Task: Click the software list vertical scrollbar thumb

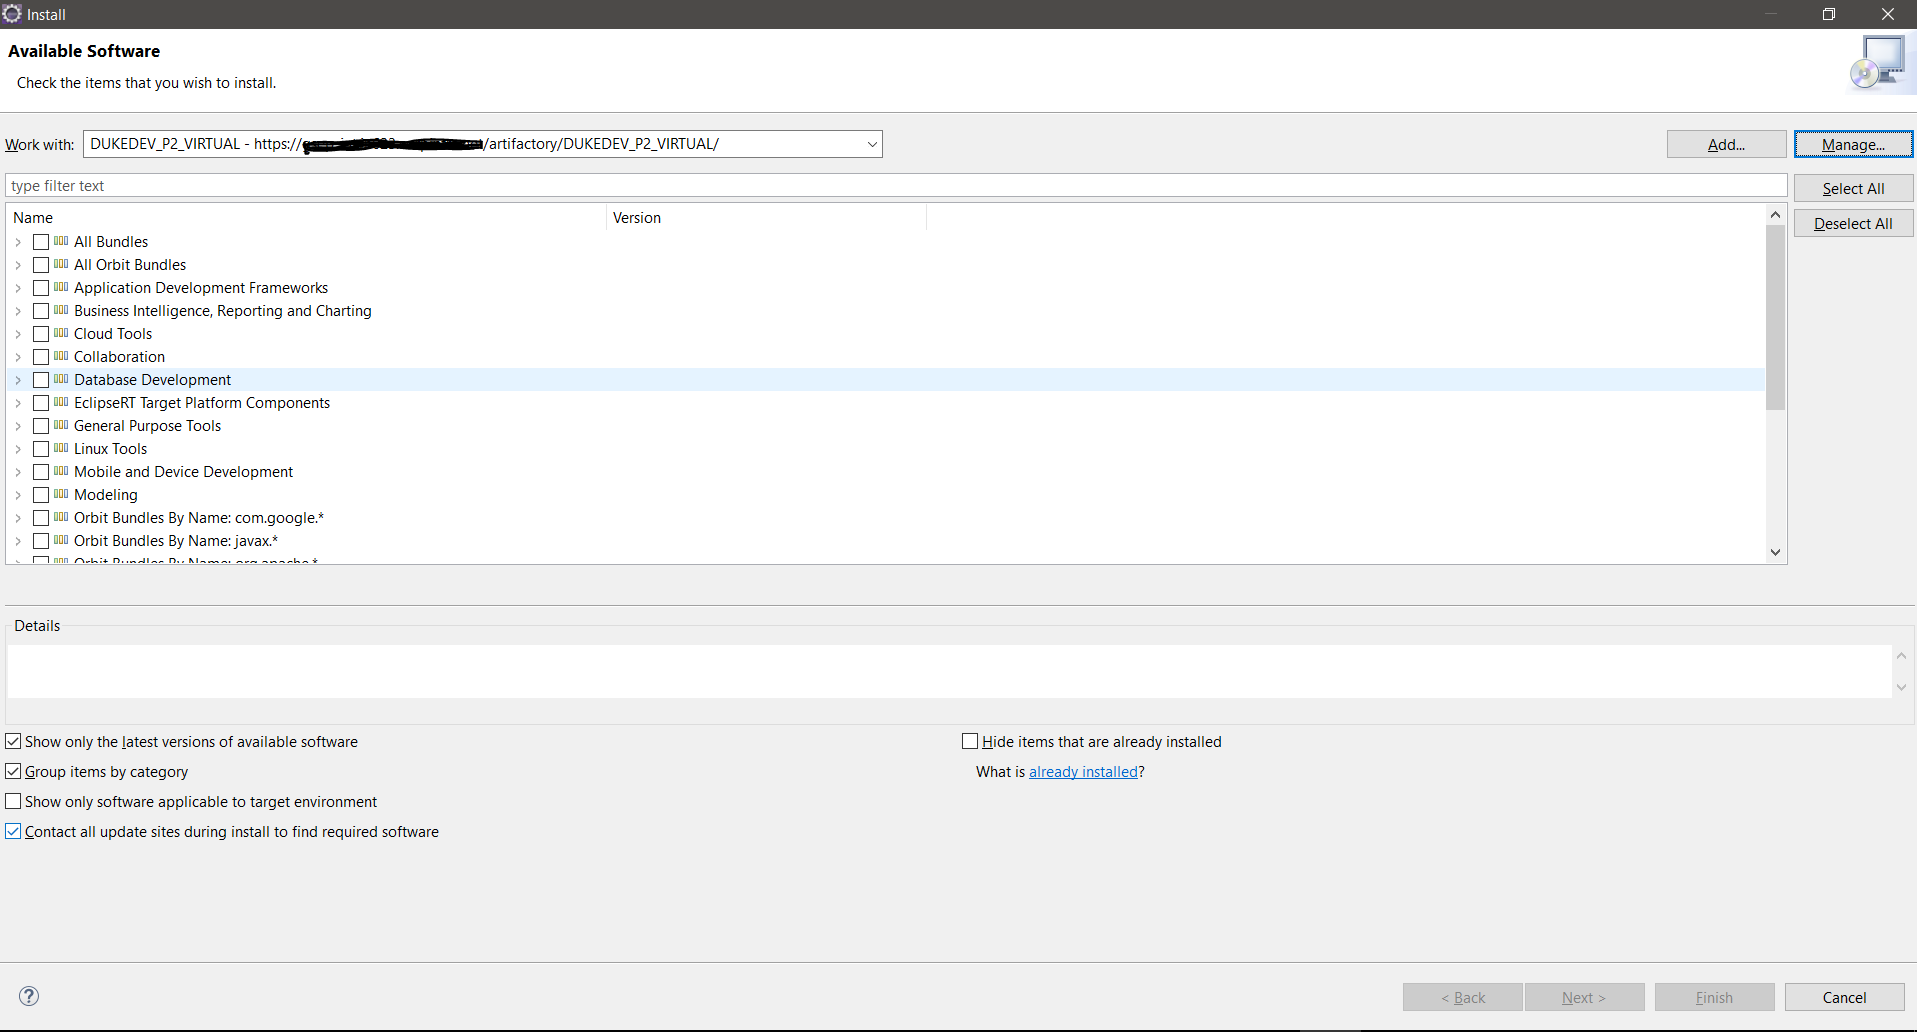Action: [1775, 317]
